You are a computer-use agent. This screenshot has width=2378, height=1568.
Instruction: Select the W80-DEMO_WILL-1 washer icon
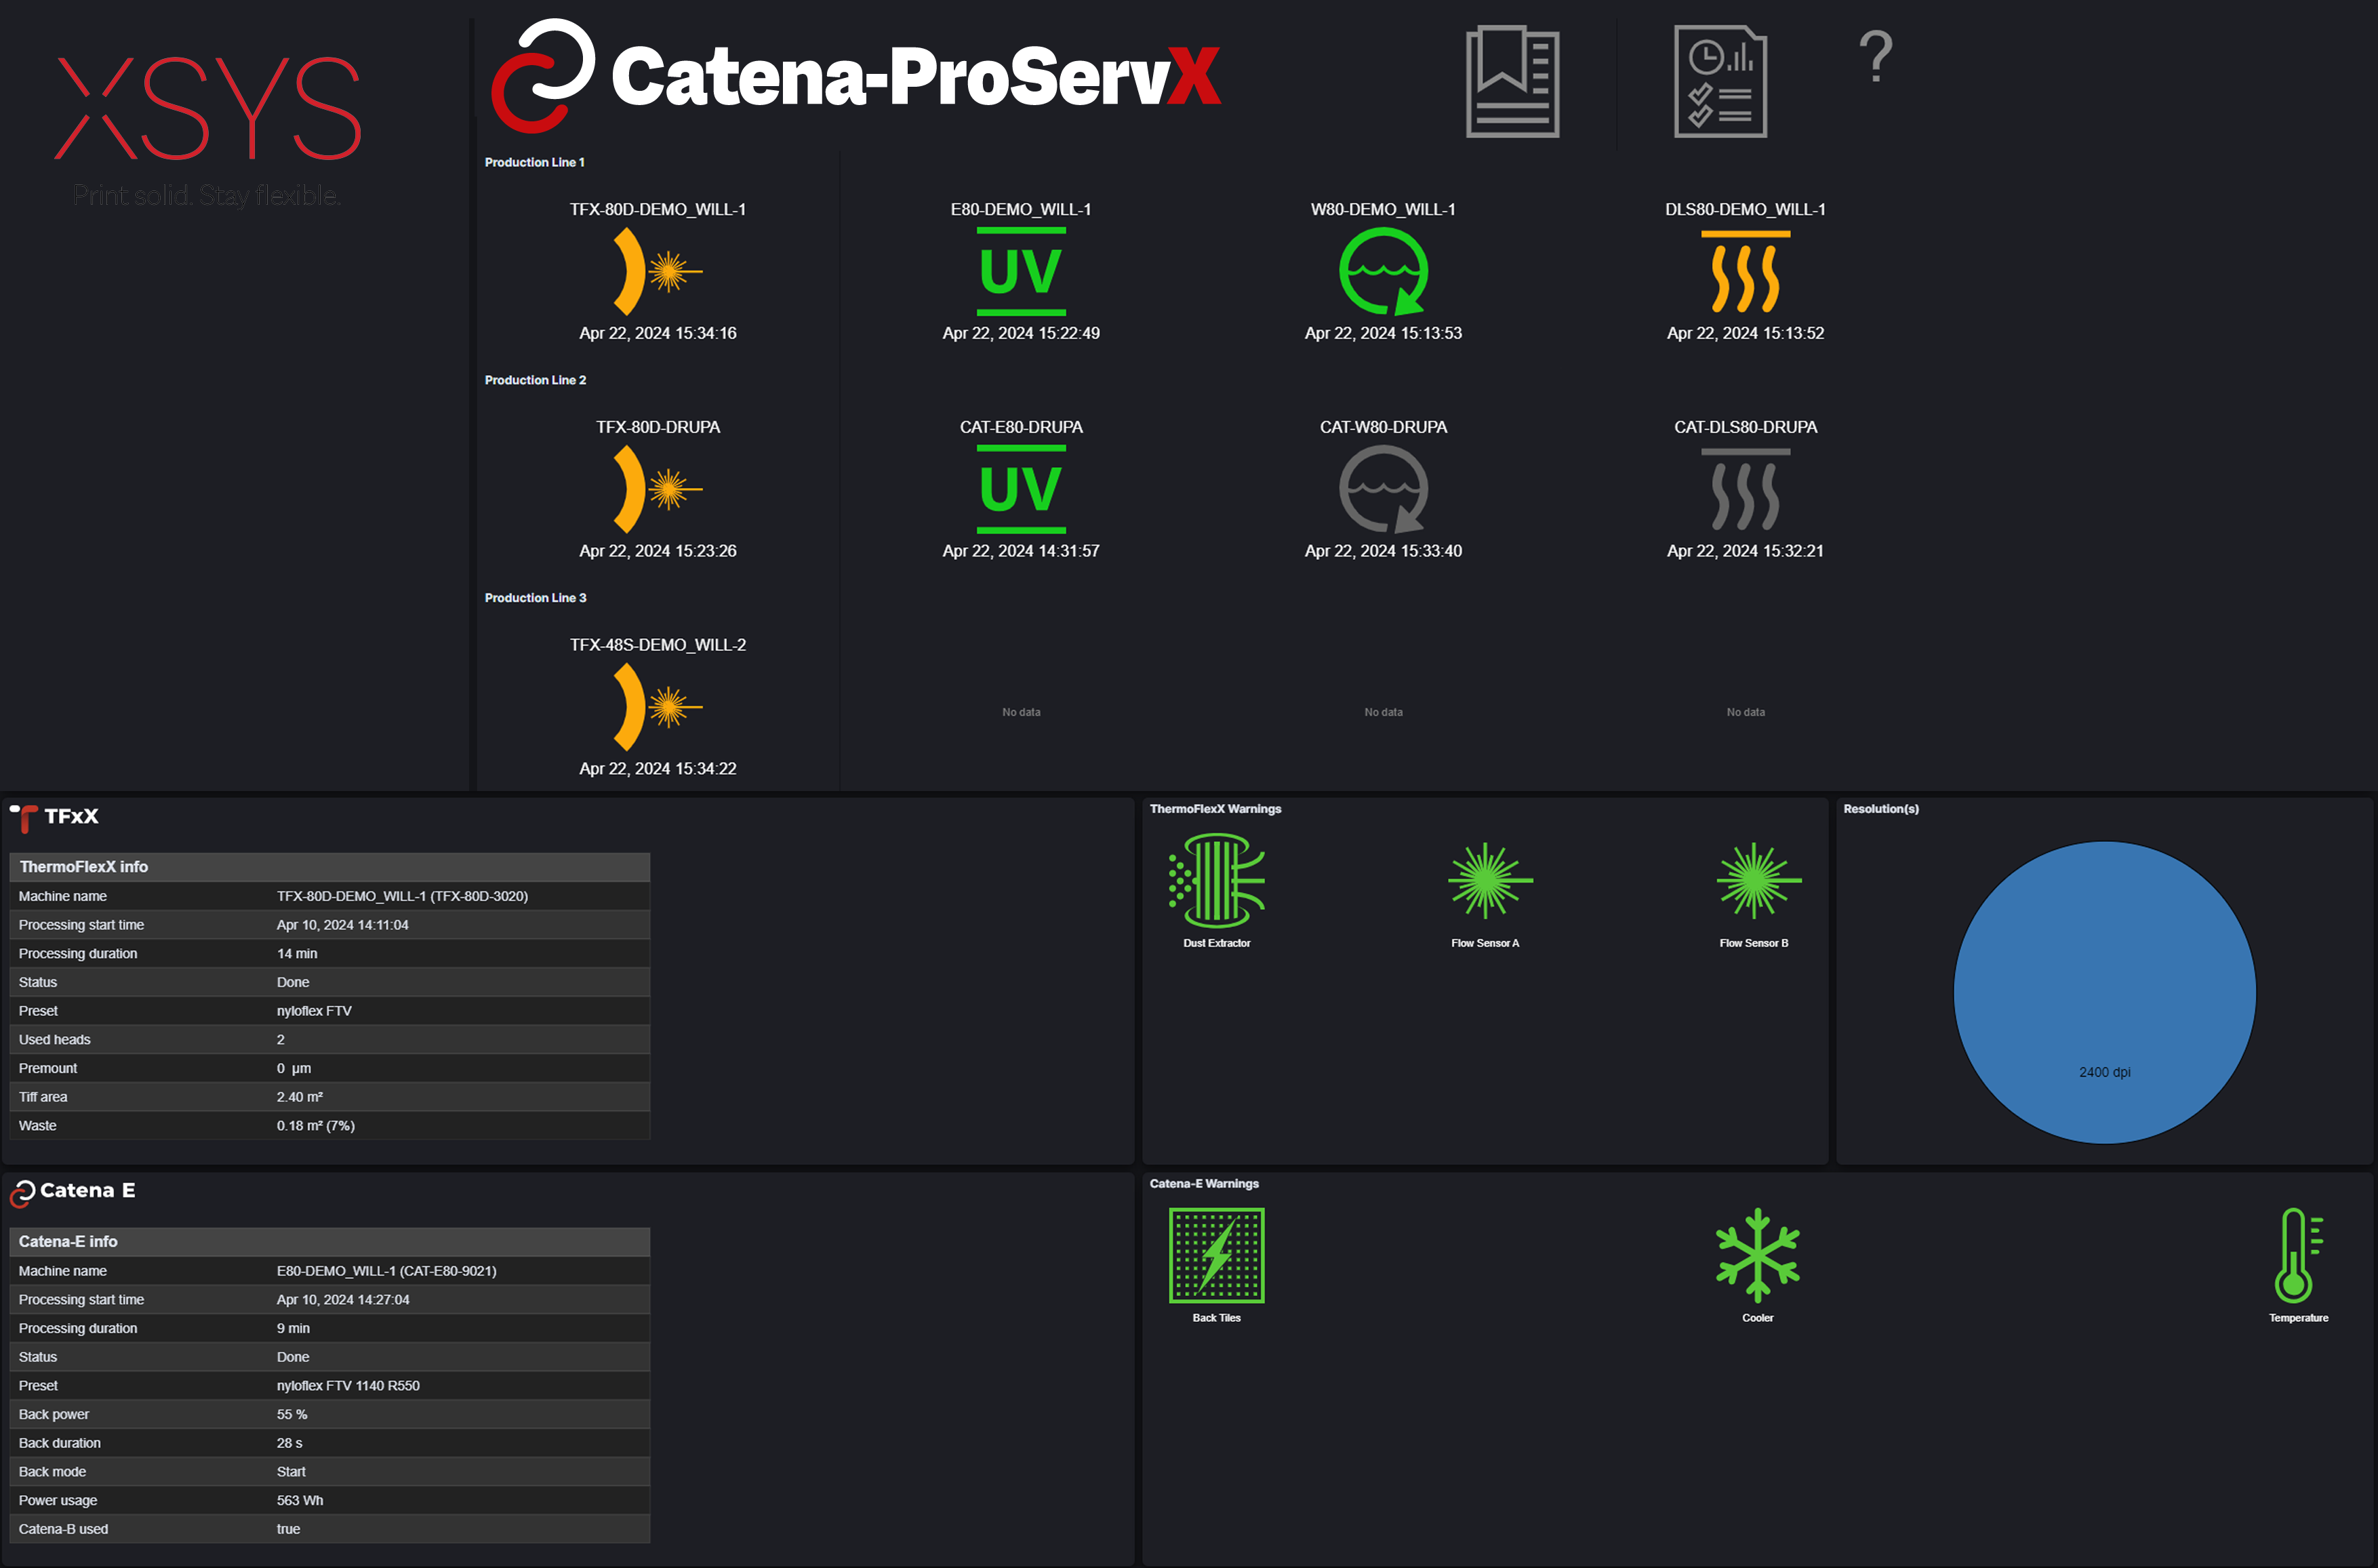(1383, 271)
